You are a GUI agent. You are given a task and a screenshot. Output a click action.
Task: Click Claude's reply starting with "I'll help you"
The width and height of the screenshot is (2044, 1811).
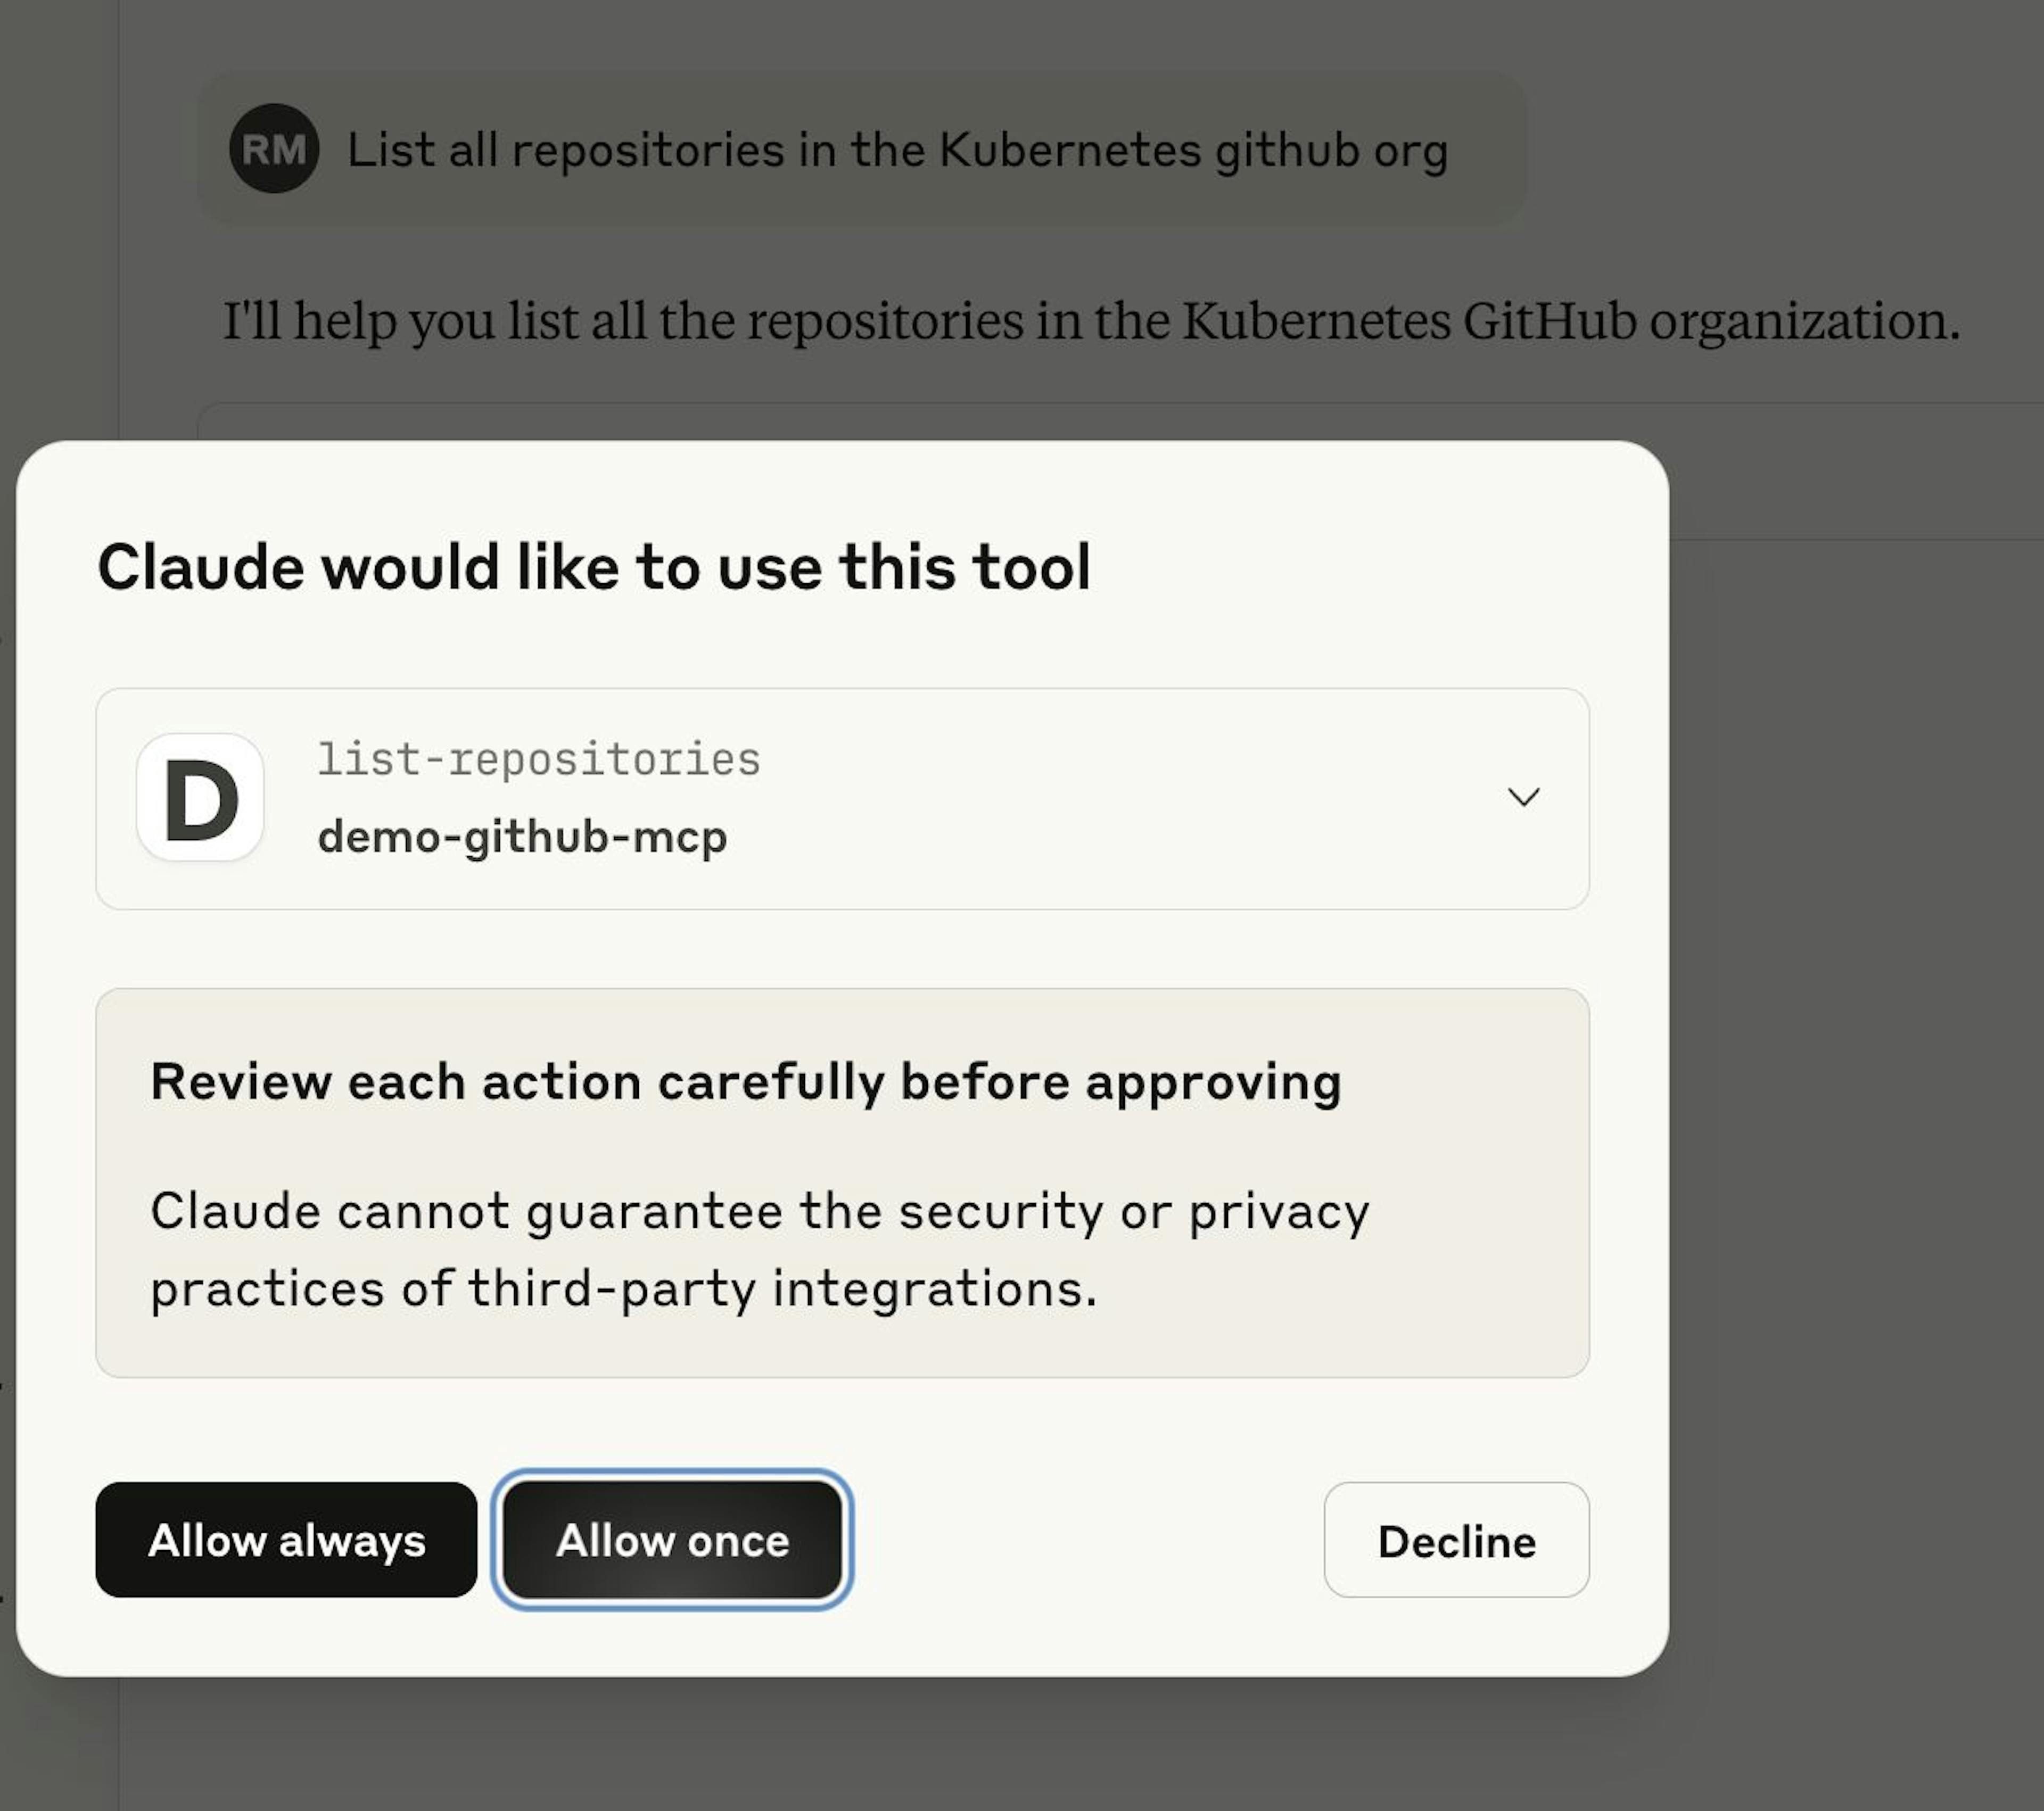1090,321
